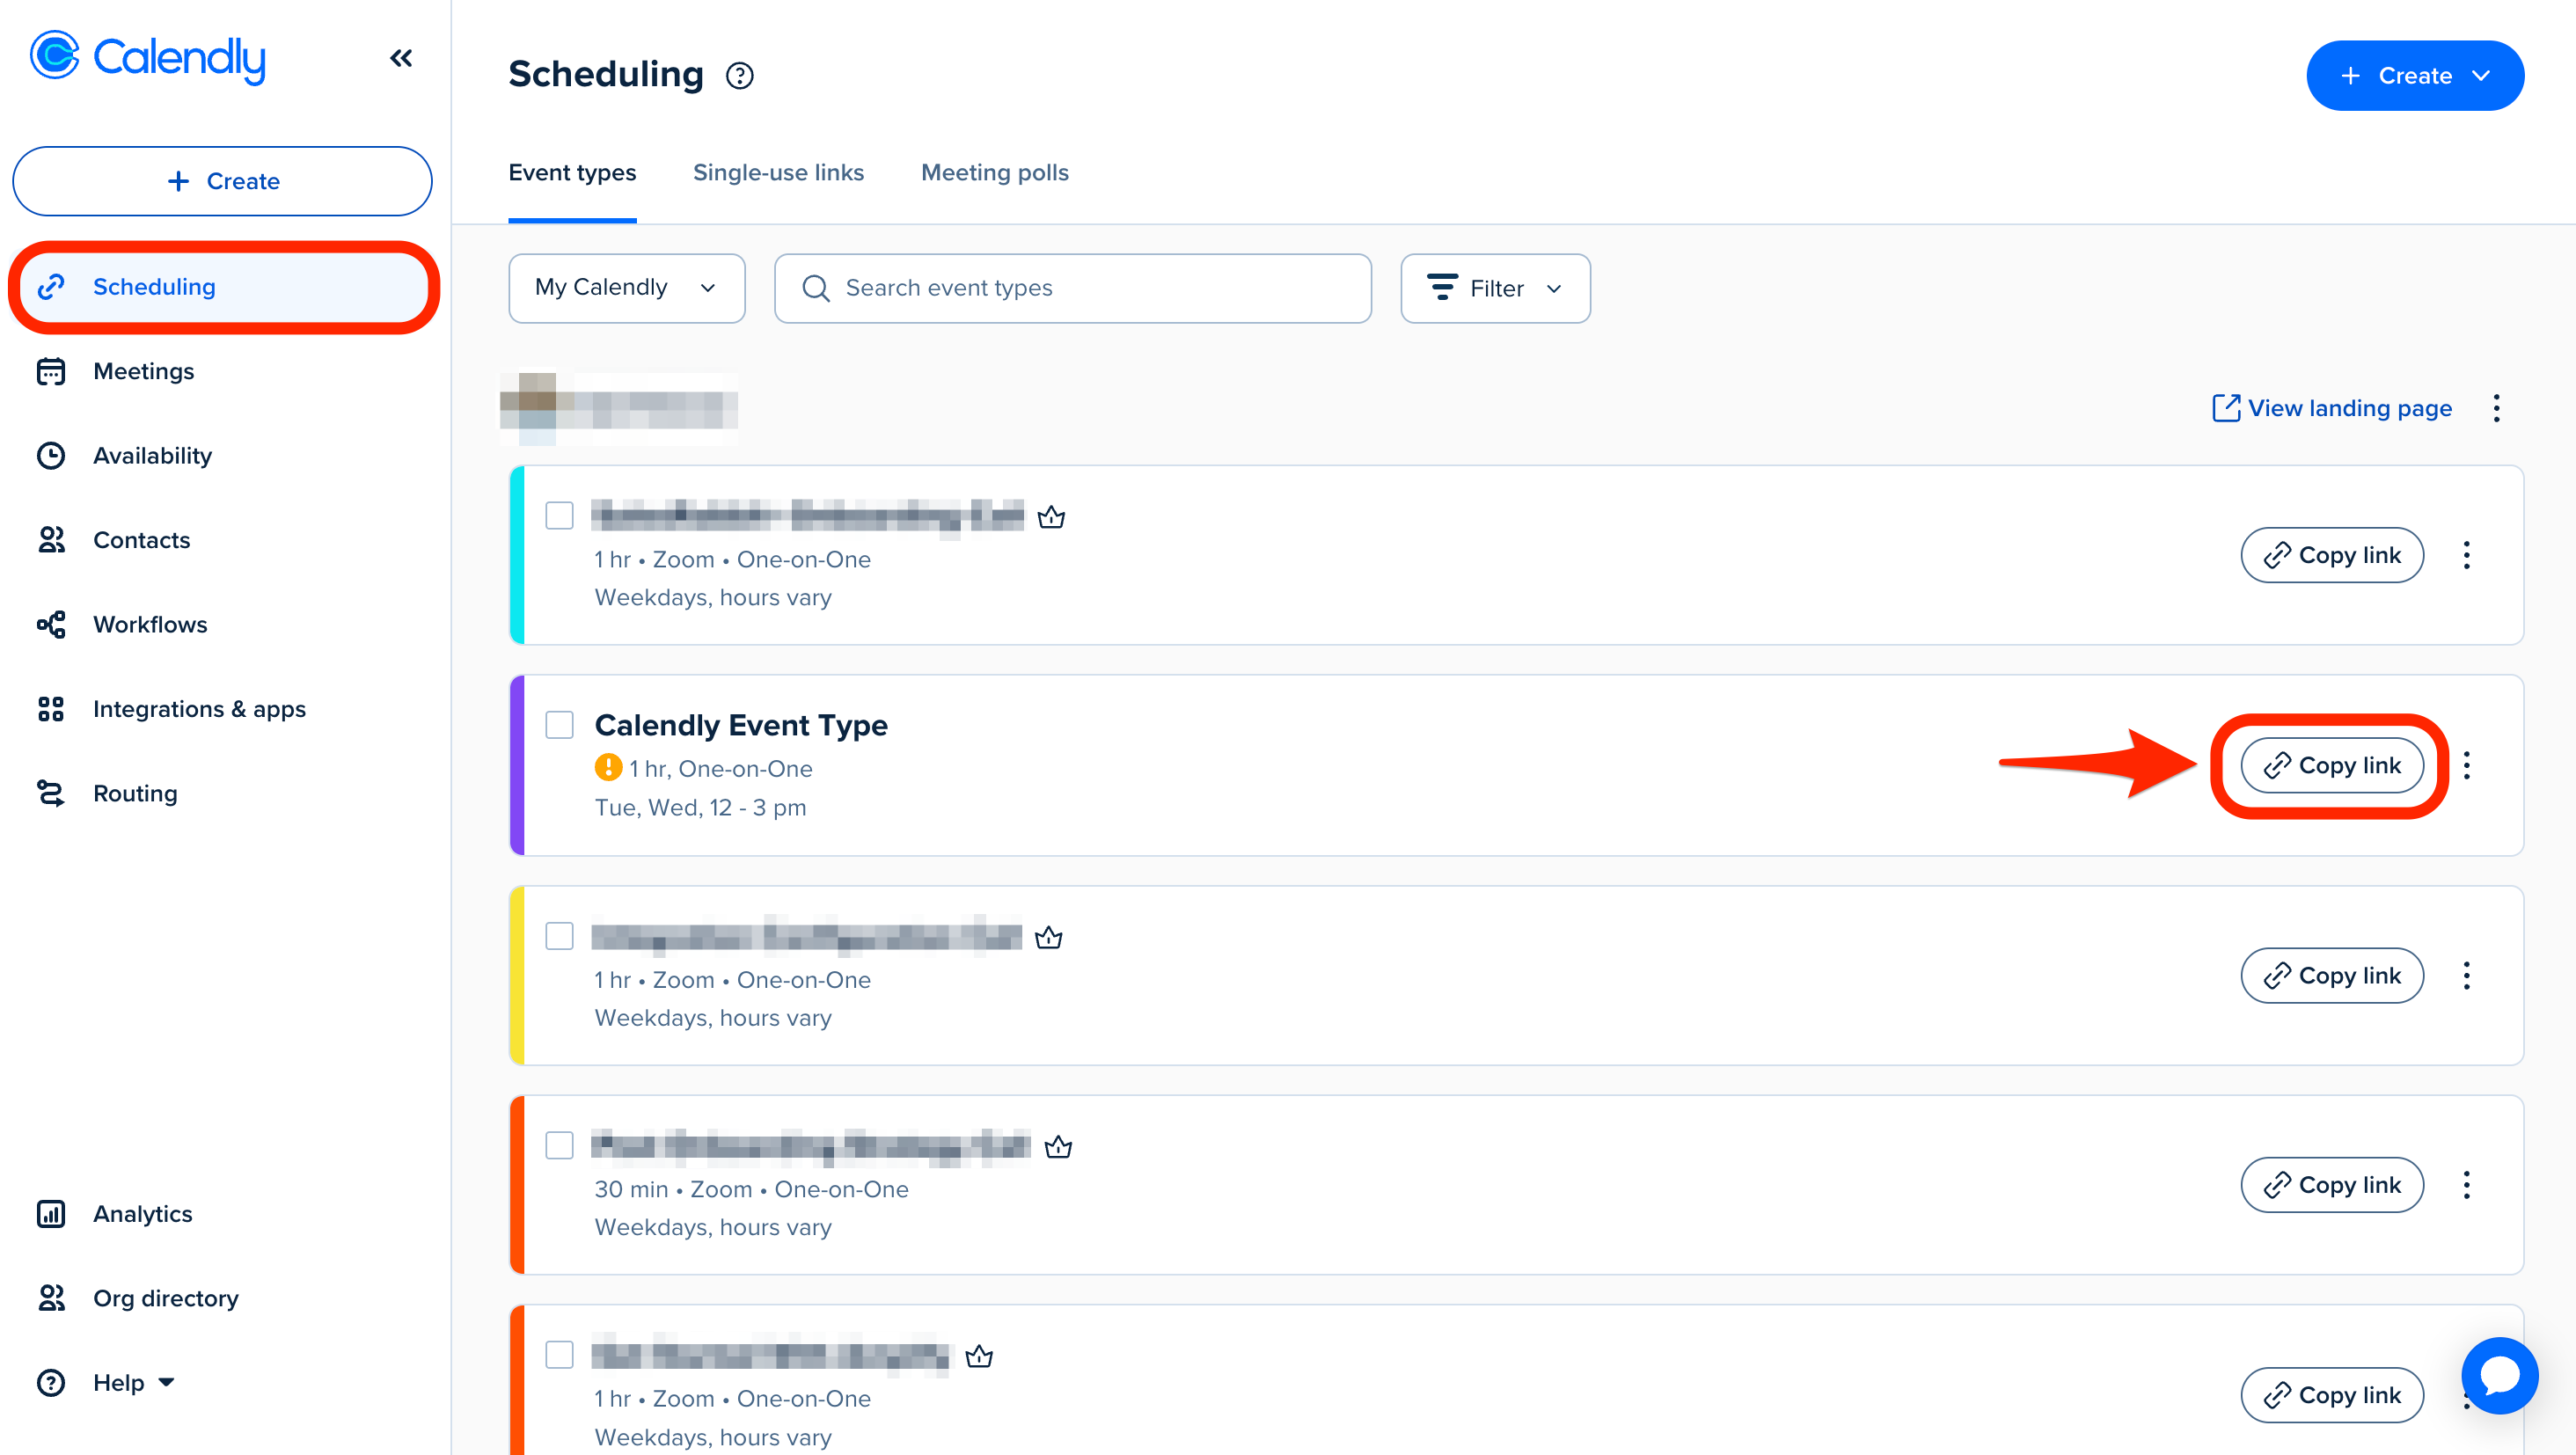The width and height of the screenshot is (2576, 1455).
Task: Open the Single-use links tab
Action: [778, 172]
